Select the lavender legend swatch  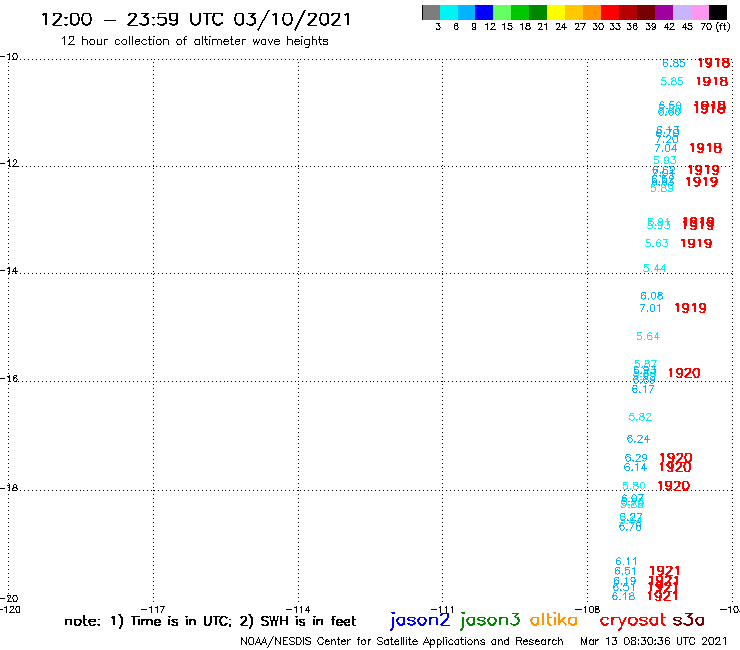681,13
